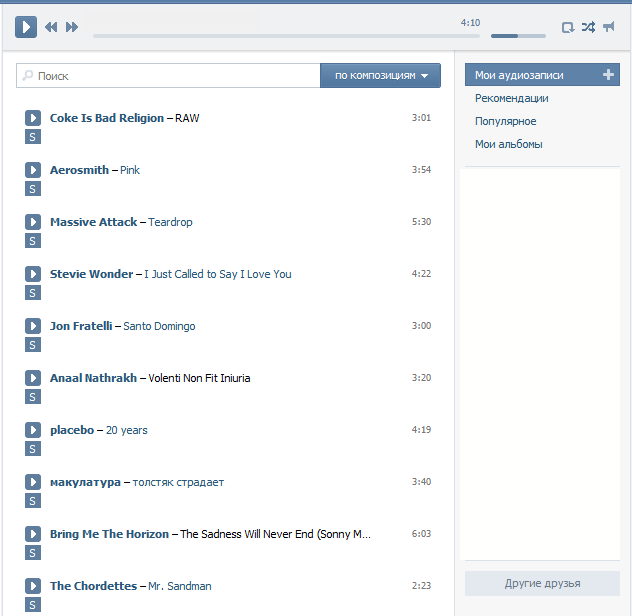This screenshot has height=616, width=632.
Task: Toggle broadcast megaphone icon
Action: click(x=609, y=27)
